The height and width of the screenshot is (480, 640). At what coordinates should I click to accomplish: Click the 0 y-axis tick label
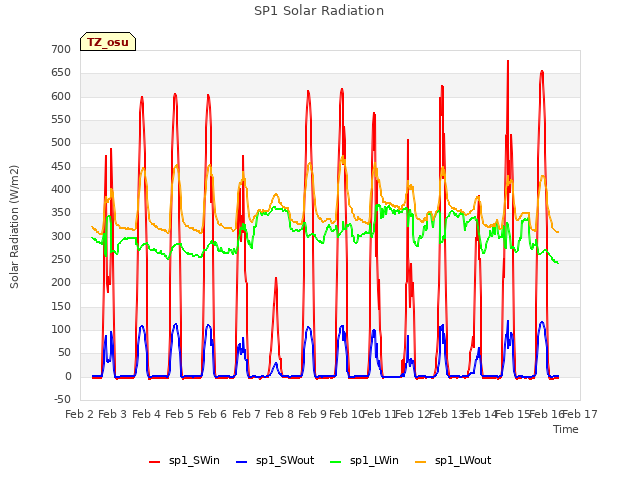click(68, 377)
